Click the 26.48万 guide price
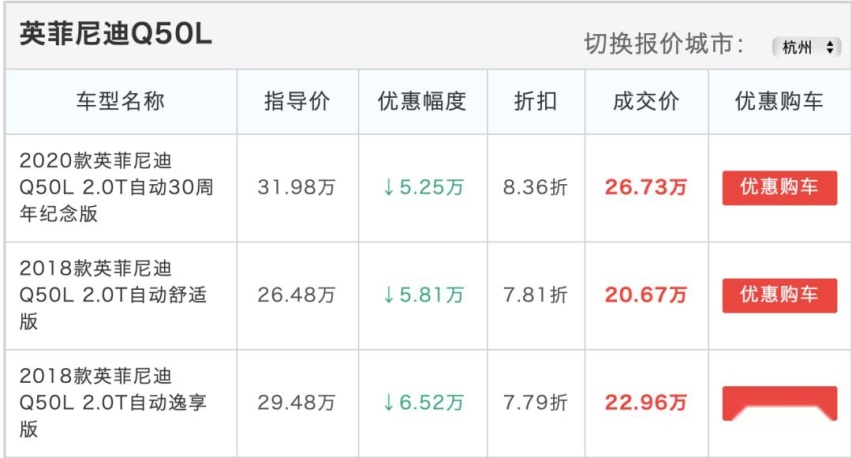852x458 pixels. (296, 295)
